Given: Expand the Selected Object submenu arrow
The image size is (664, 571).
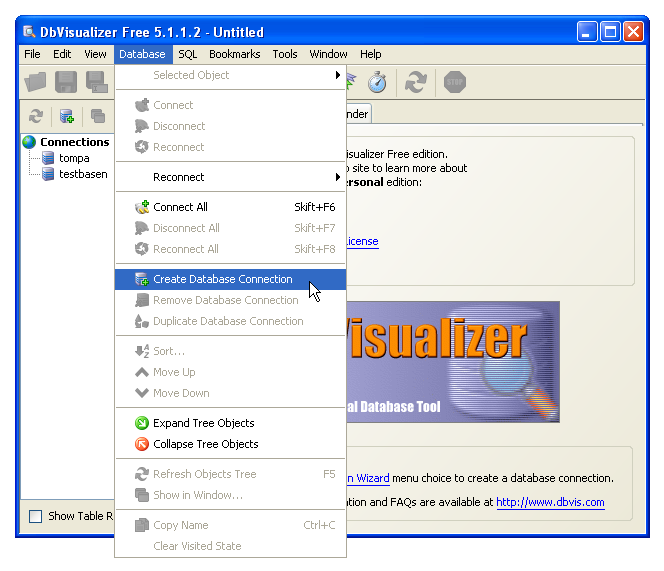Looking at the screenshot, I should click(338, 75).
